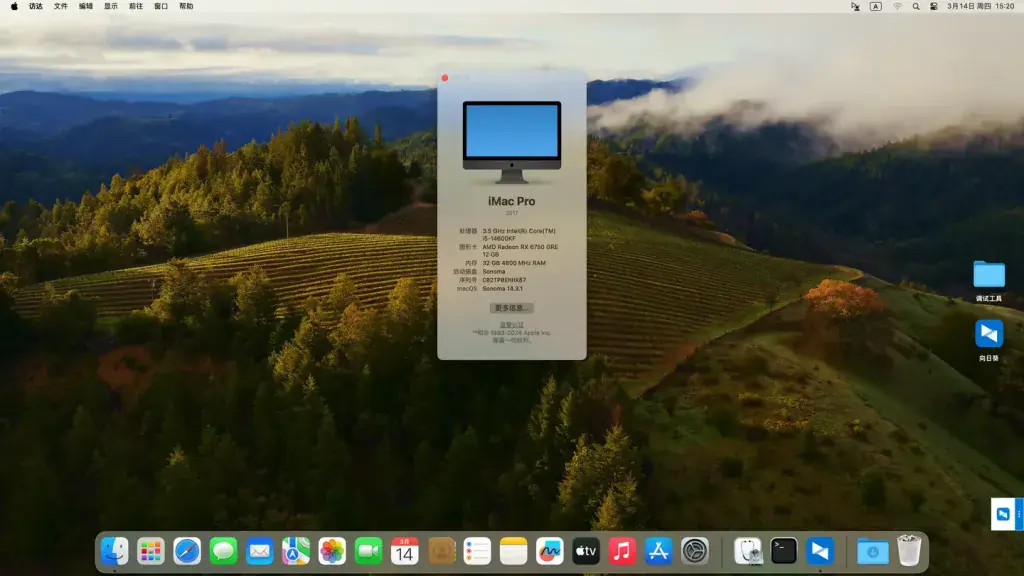Open the Wi-Fi status menu
This screenshot has height=576, width=1024.
click(897, 7)
